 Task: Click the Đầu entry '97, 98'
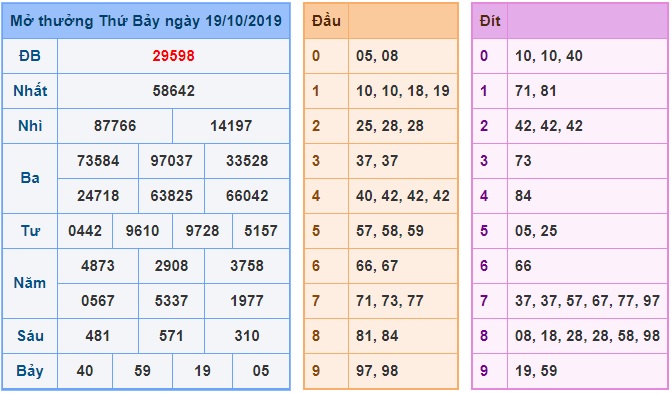(x=377, y=371)
